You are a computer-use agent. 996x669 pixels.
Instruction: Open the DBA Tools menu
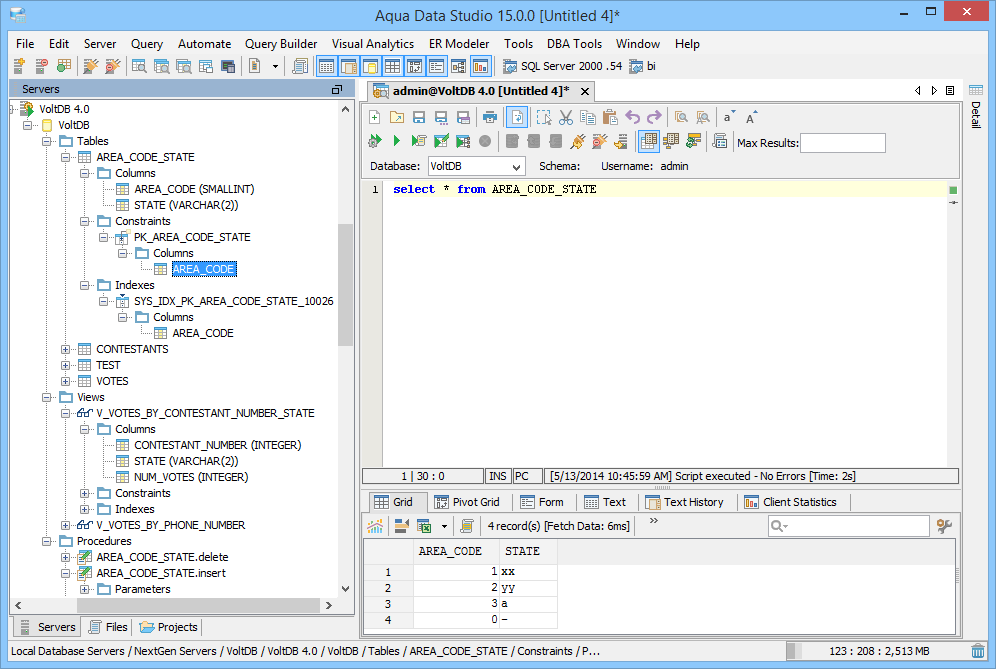click(574, 44)
